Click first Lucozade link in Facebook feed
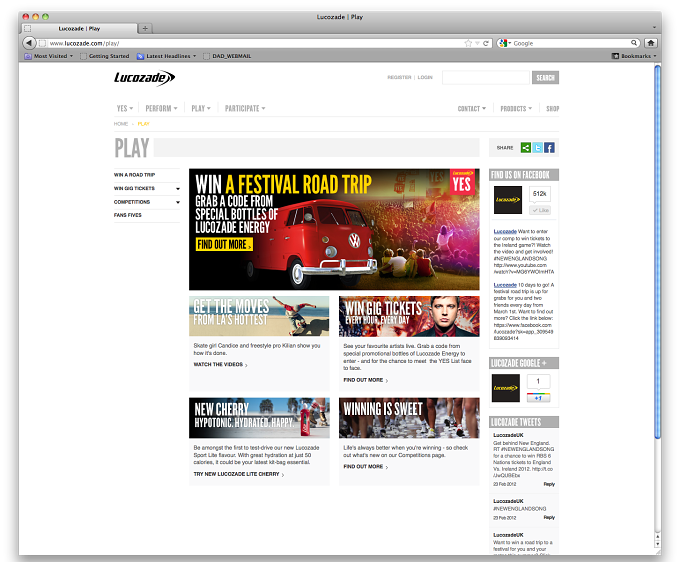The height and width of the screenshot is (562, 680). pyautogui.click(x=505, y=232)
